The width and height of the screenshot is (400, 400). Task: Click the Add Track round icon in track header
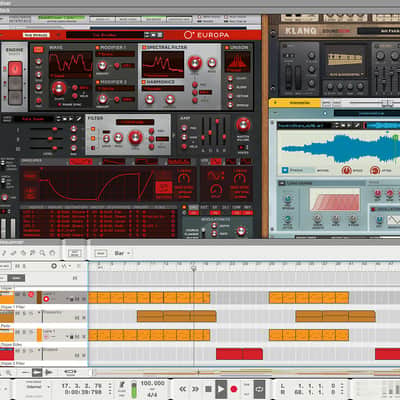click(x=54, y=266)
